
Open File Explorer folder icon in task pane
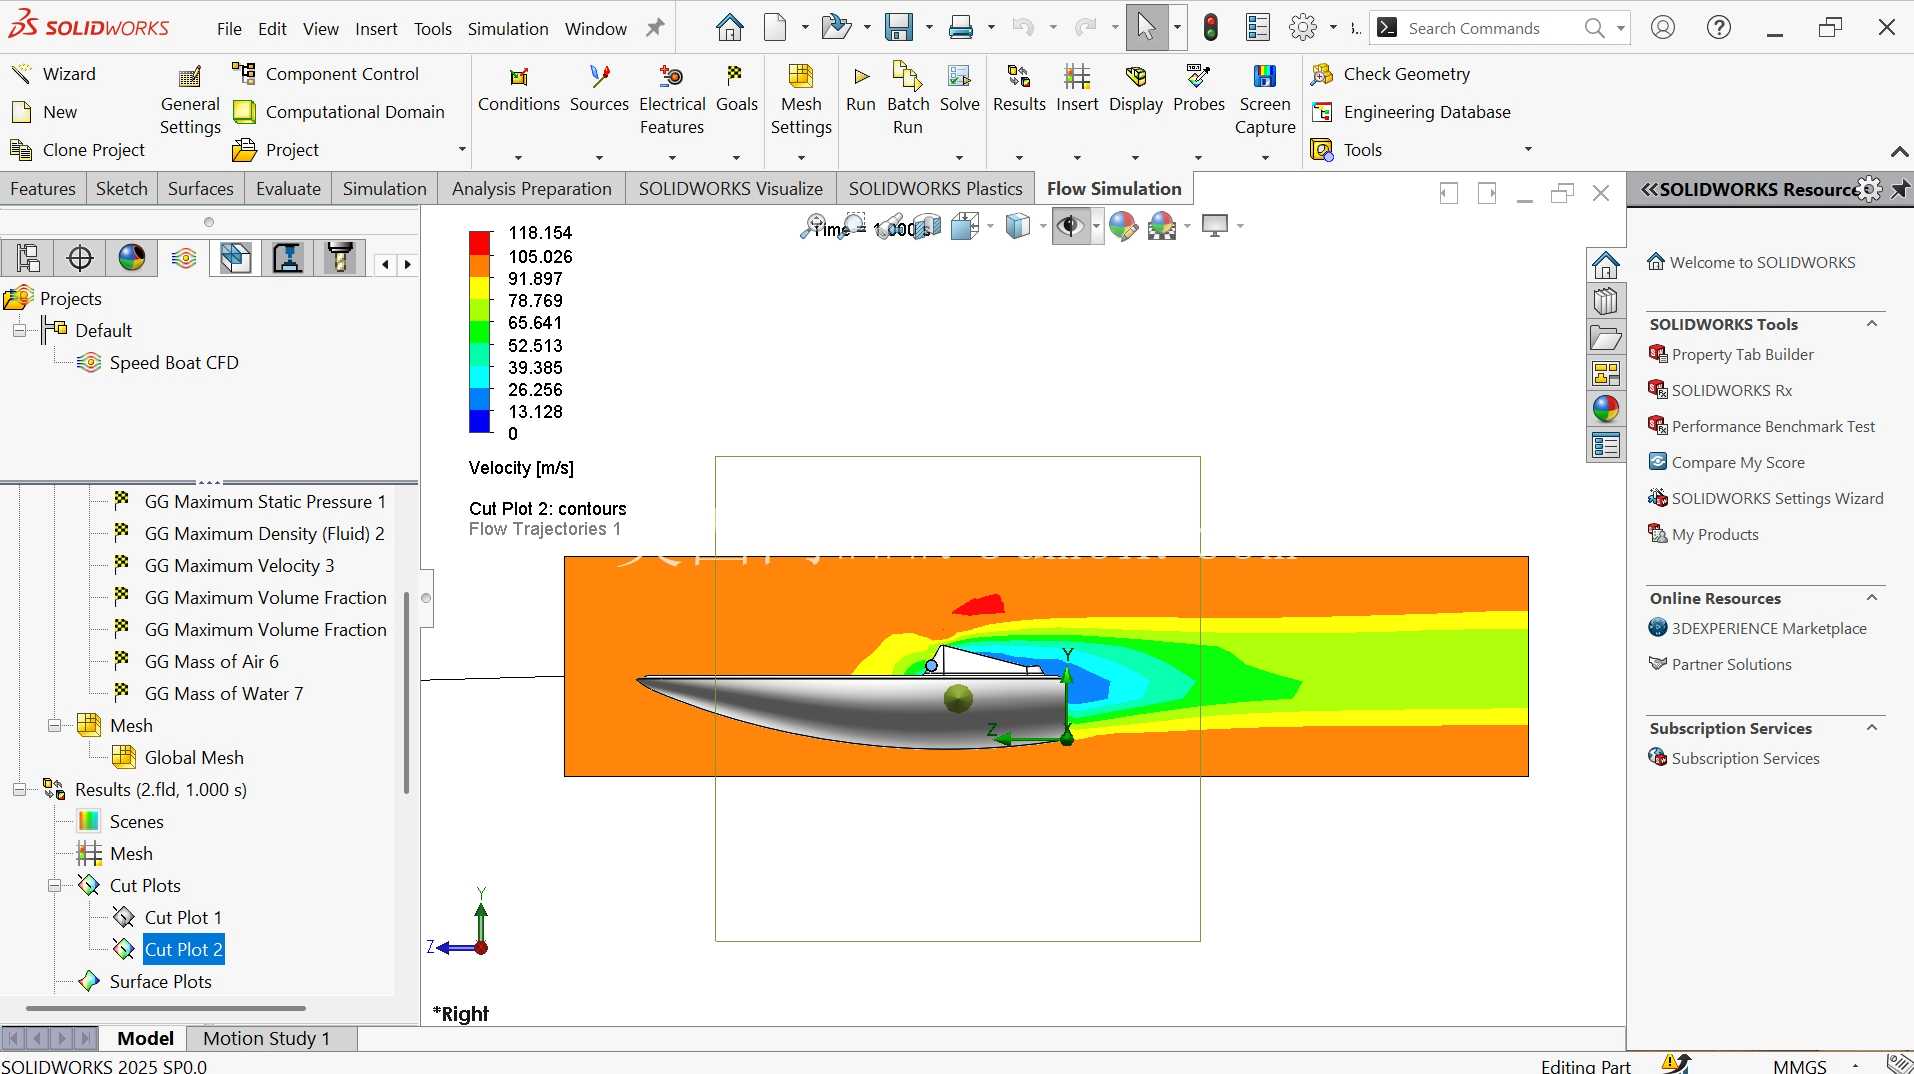click(1606, 337)
